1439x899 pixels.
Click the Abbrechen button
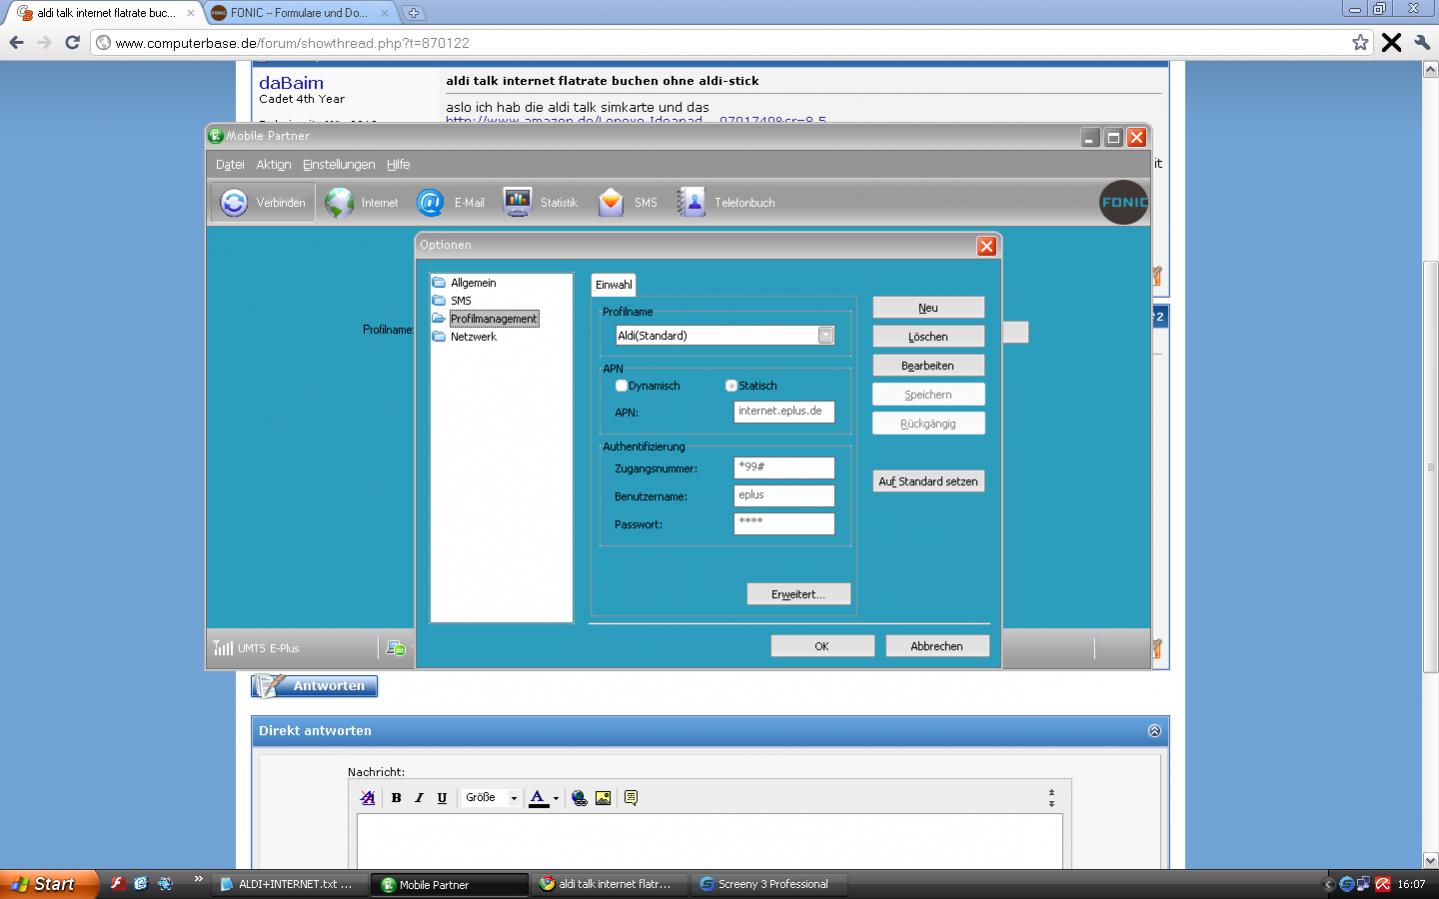tap(937, 647)
